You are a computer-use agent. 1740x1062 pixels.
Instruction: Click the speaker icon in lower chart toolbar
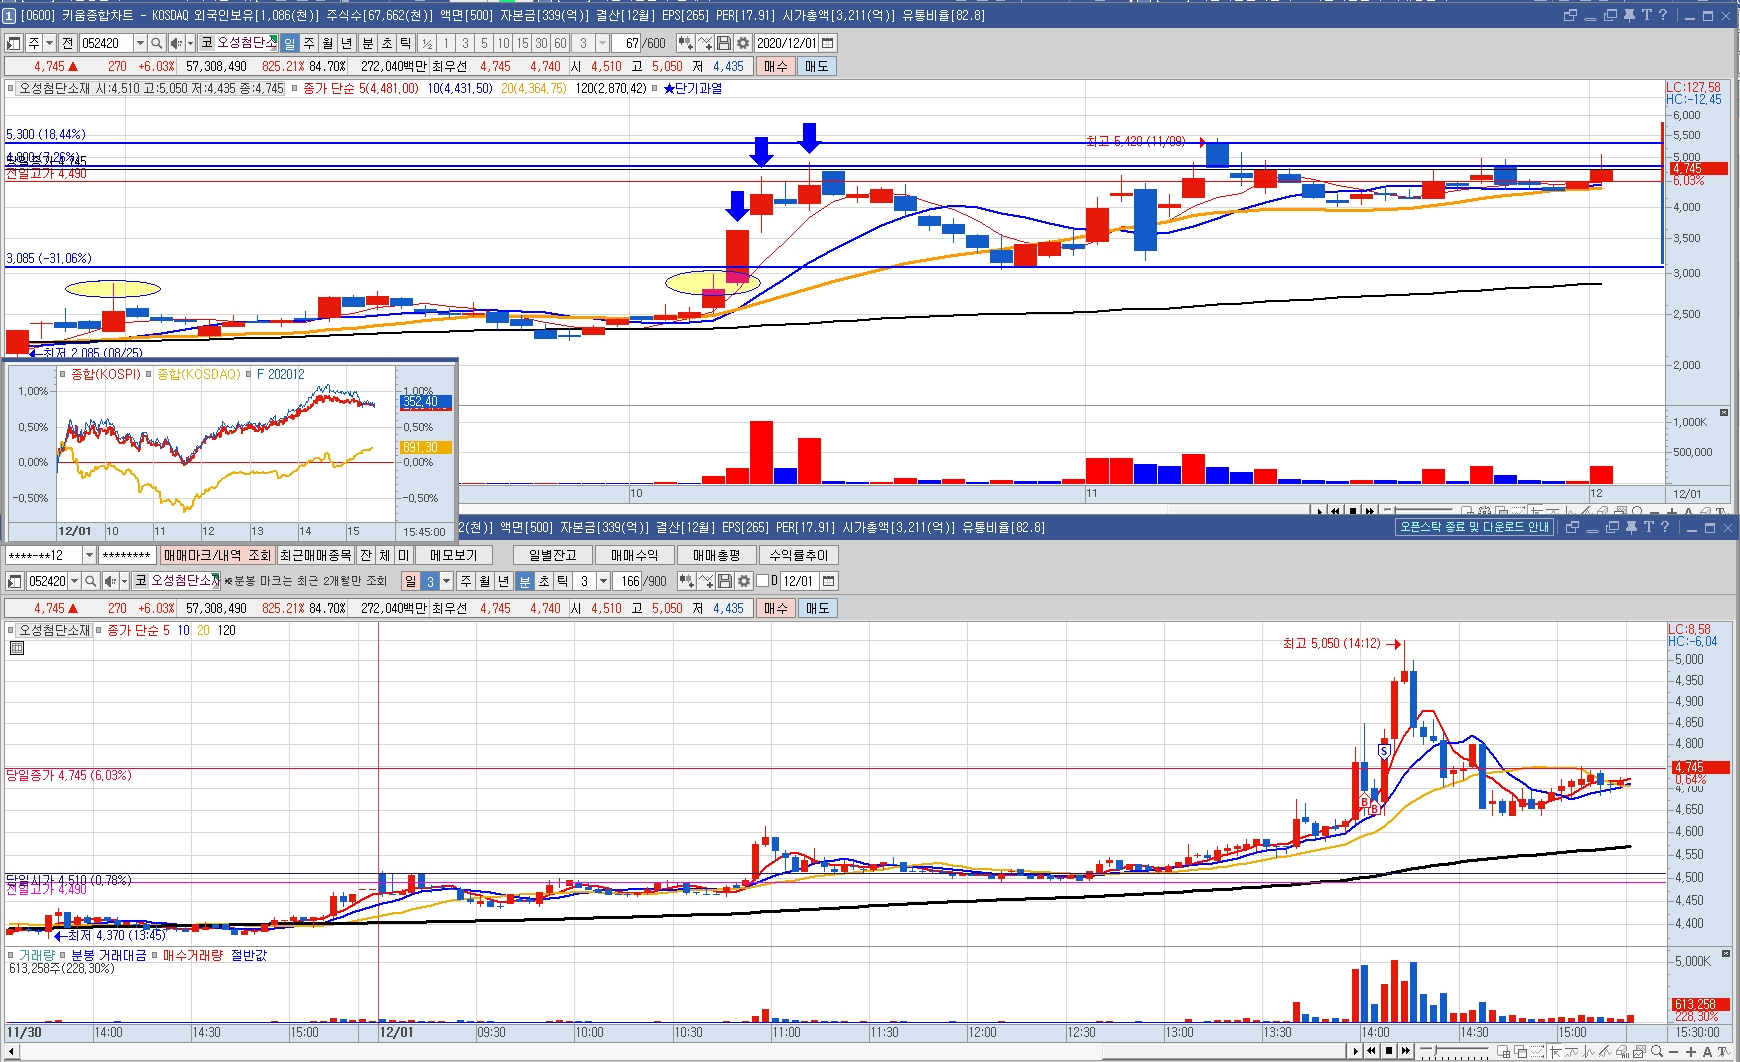tap(110, 581)
